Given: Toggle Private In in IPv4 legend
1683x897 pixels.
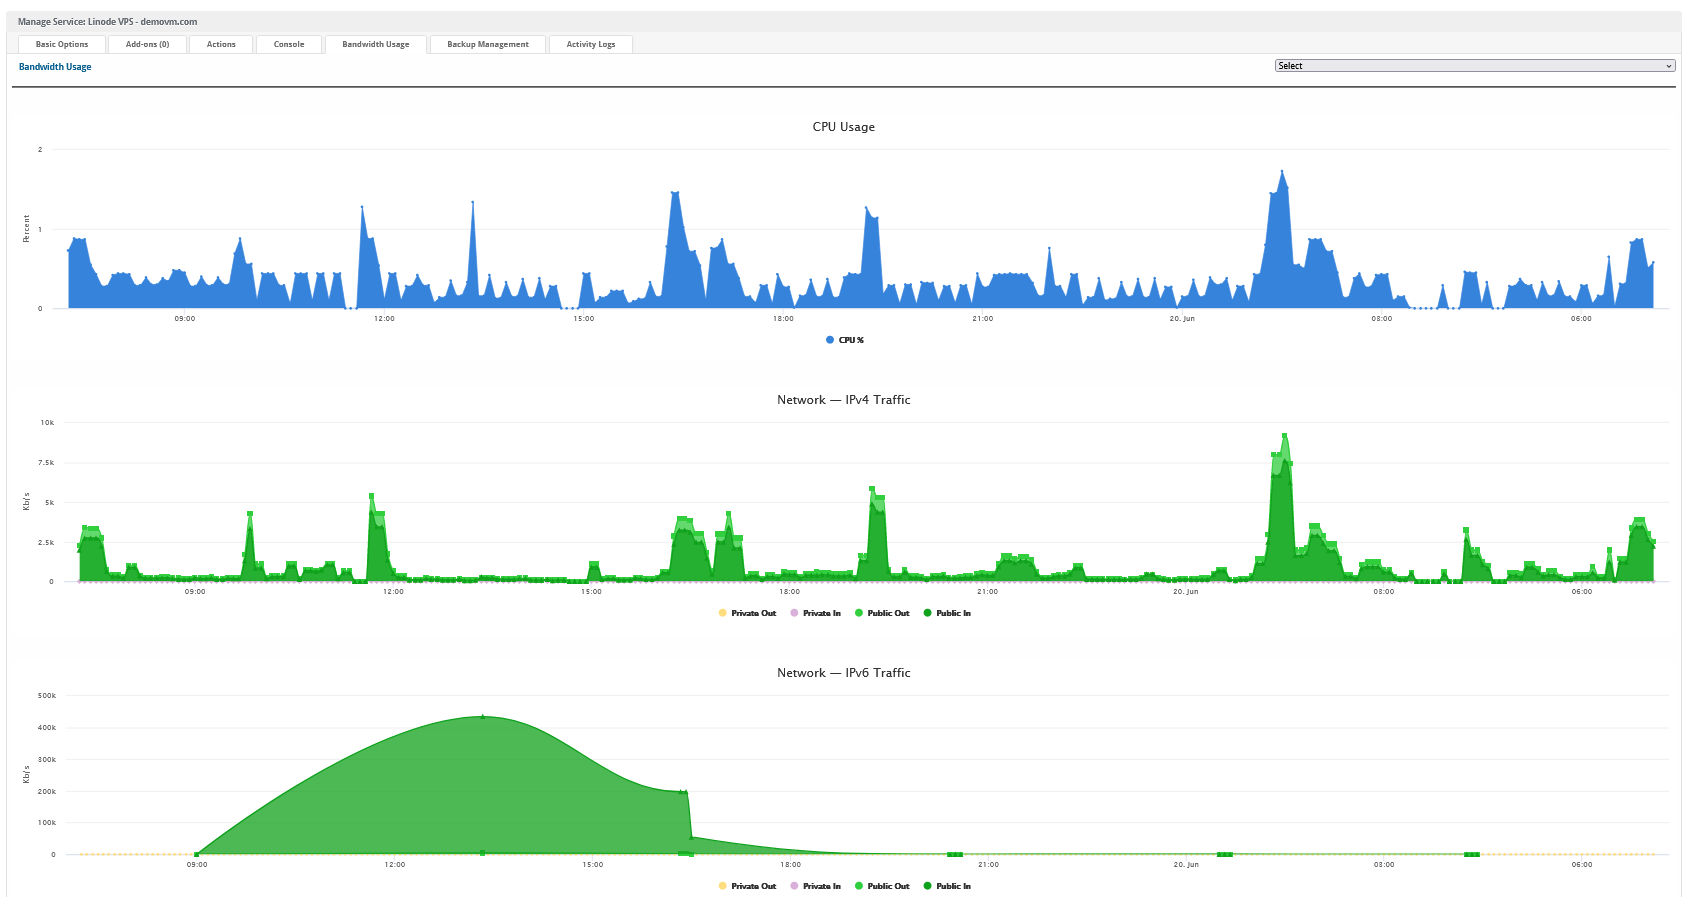Looking at the screenshot, I should coord(815,613).
